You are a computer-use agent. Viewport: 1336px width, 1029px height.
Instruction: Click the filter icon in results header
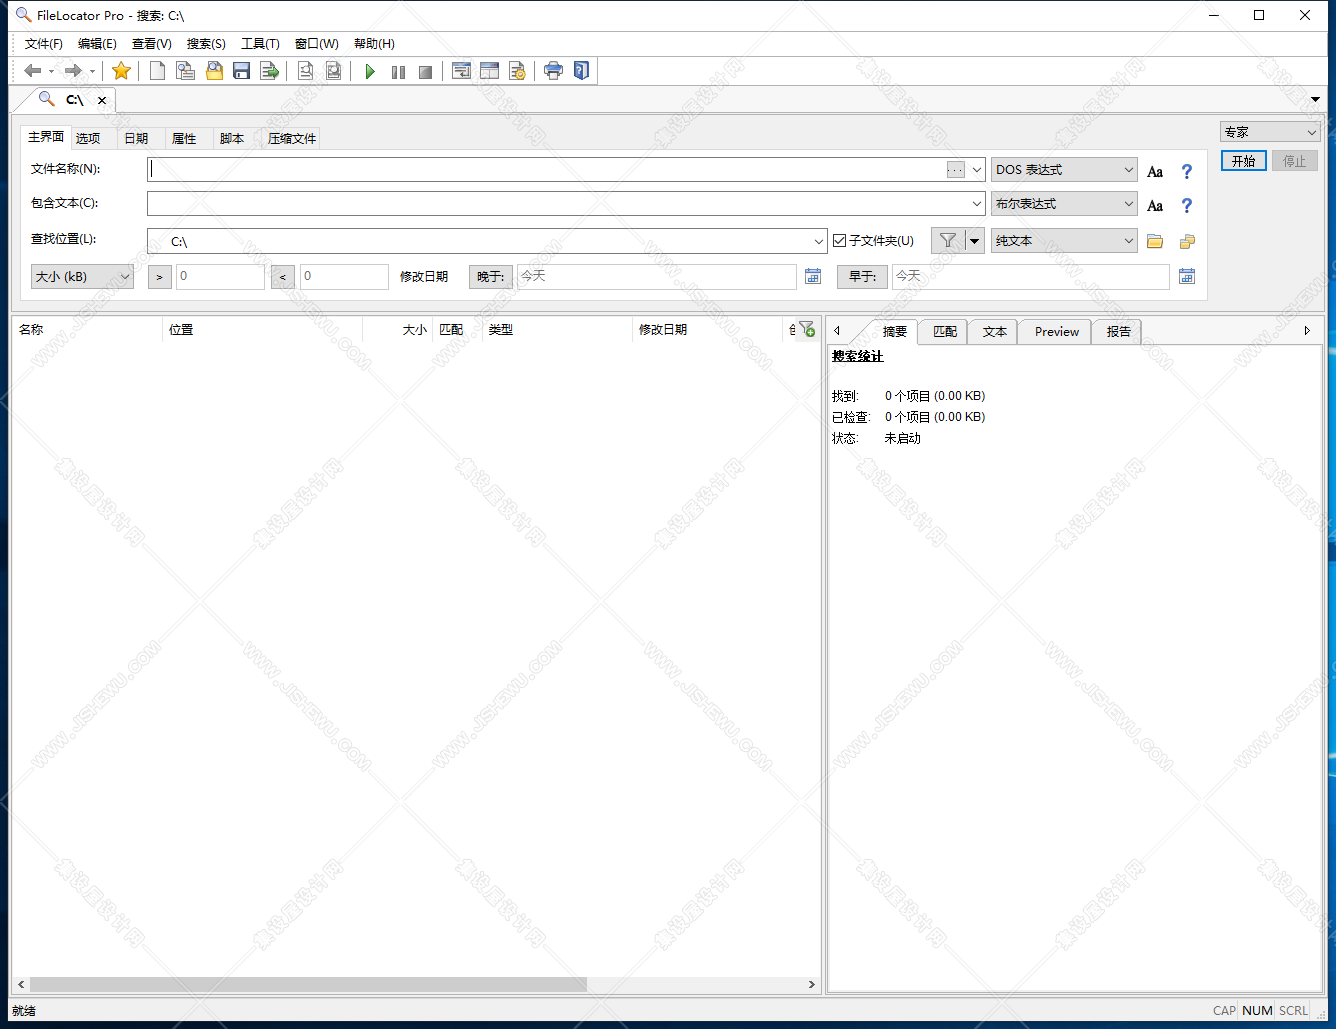[x=807, y=329]
